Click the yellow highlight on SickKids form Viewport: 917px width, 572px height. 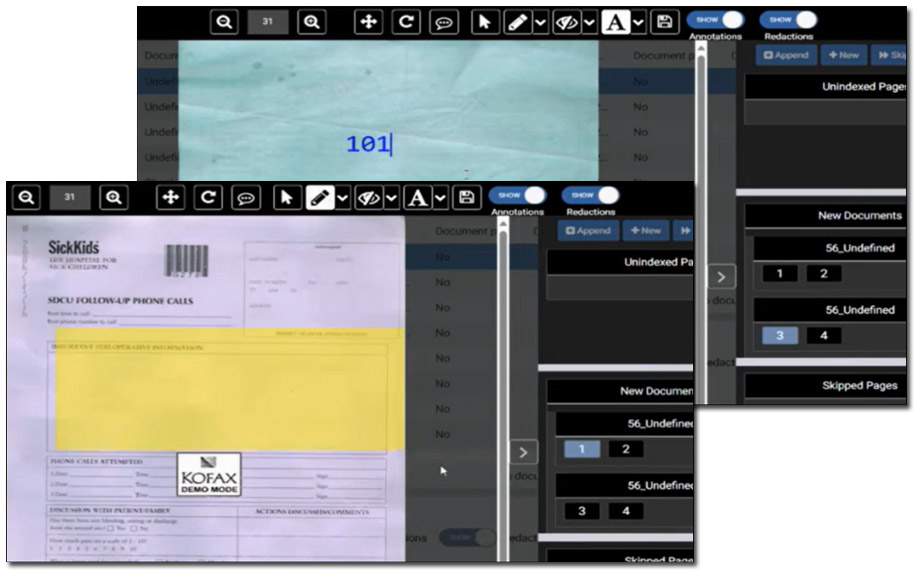229,390
